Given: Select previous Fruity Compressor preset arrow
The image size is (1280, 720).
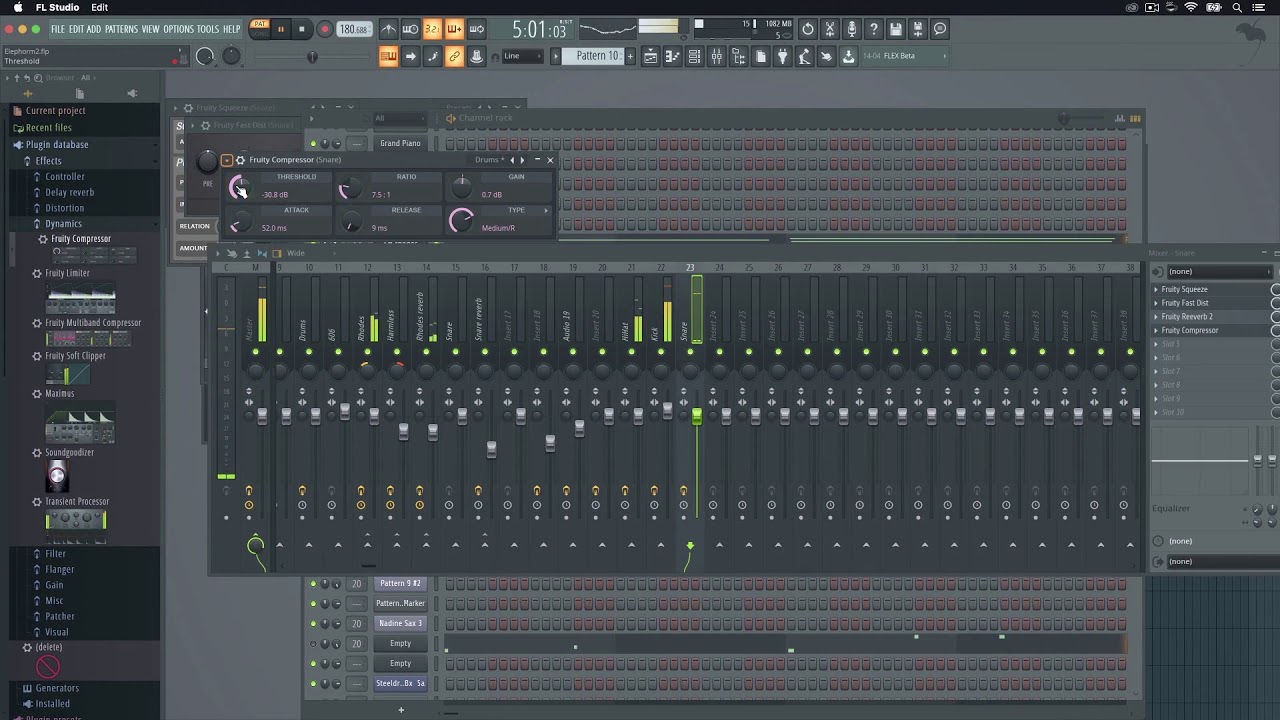Looking at the screenshot, I should (x=512, y=160).
